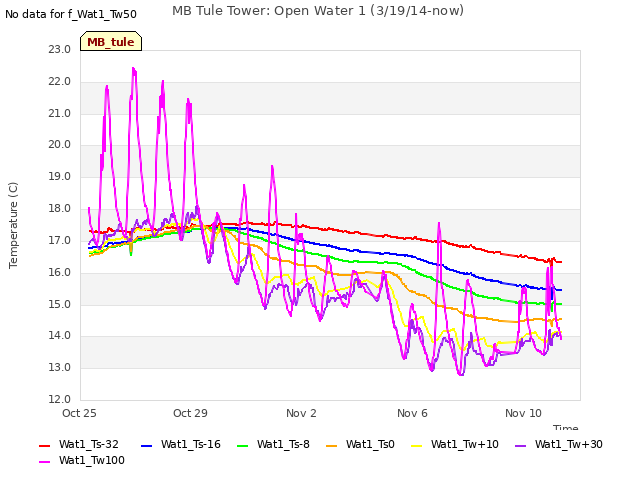Click the Nov 10 x-axis tick label

523,413
